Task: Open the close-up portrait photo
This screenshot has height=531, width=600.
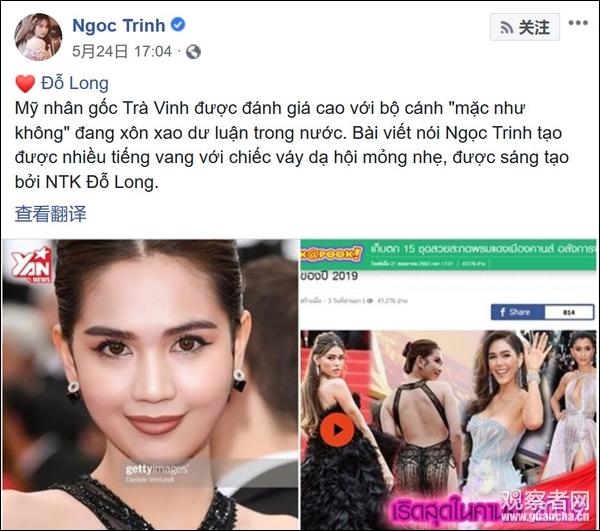Action: 150,384
